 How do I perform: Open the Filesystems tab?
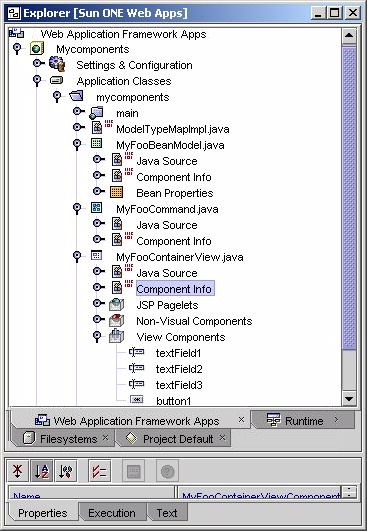tap(63, 439)
